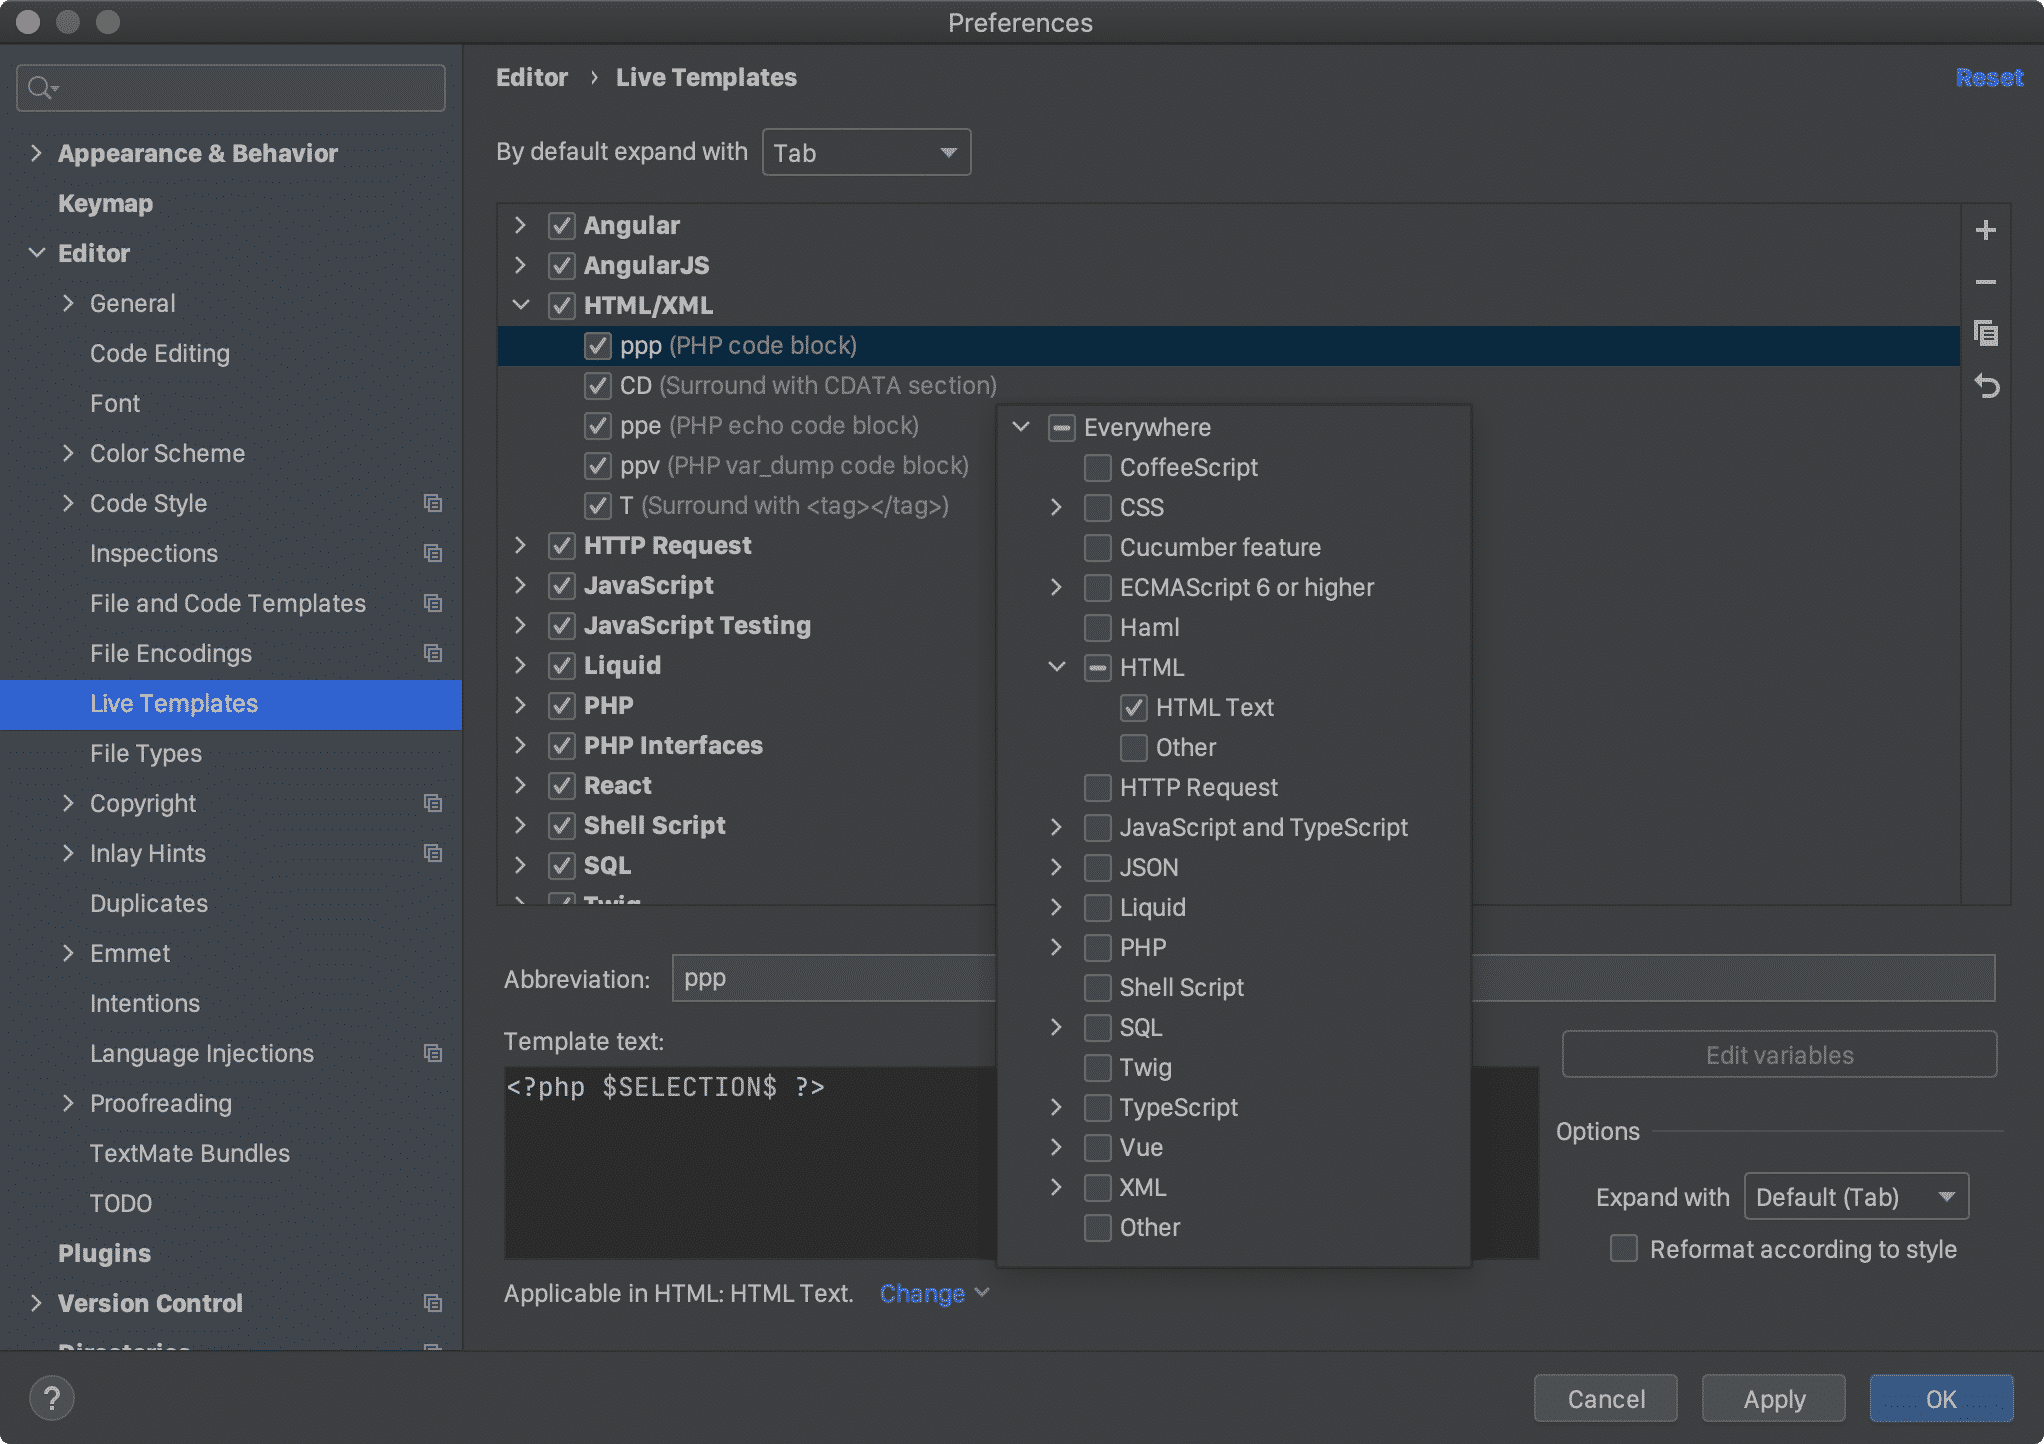
Task: Open Code Editing settings
Action: tap(160, 353)
